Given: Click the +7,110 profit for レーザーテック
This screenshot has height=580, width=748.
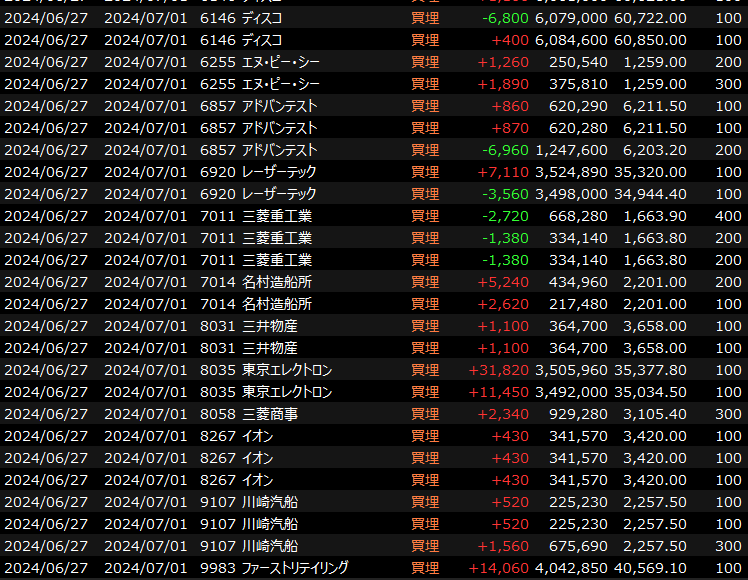Looking at the screenshot, I should point(503,172).
